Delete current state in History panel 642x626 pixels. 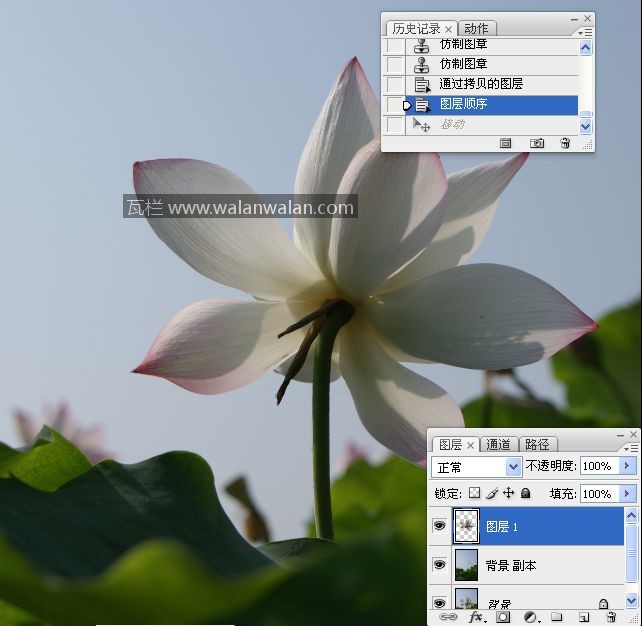(565, 144)
